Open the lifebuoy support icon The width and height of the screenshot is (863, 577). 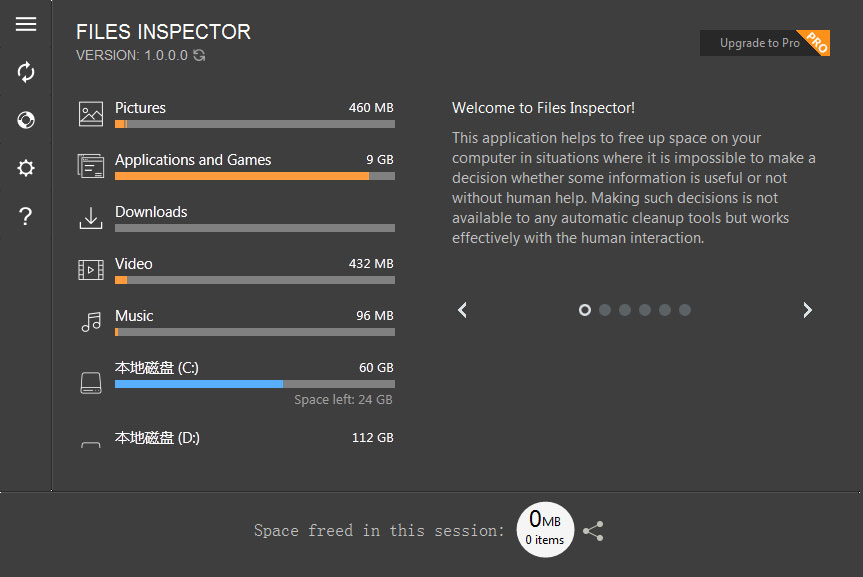[26, 119]
